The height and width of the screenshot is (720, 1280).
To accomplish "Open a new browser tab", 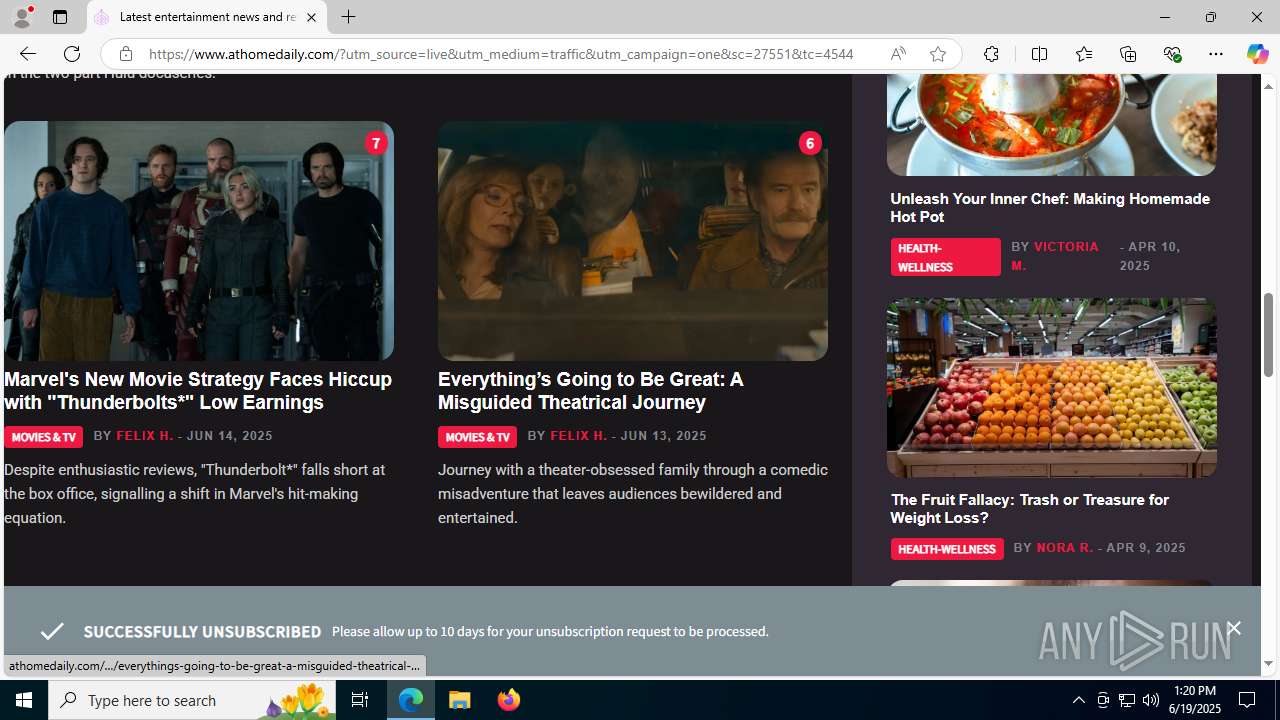I will coord(348,17).
